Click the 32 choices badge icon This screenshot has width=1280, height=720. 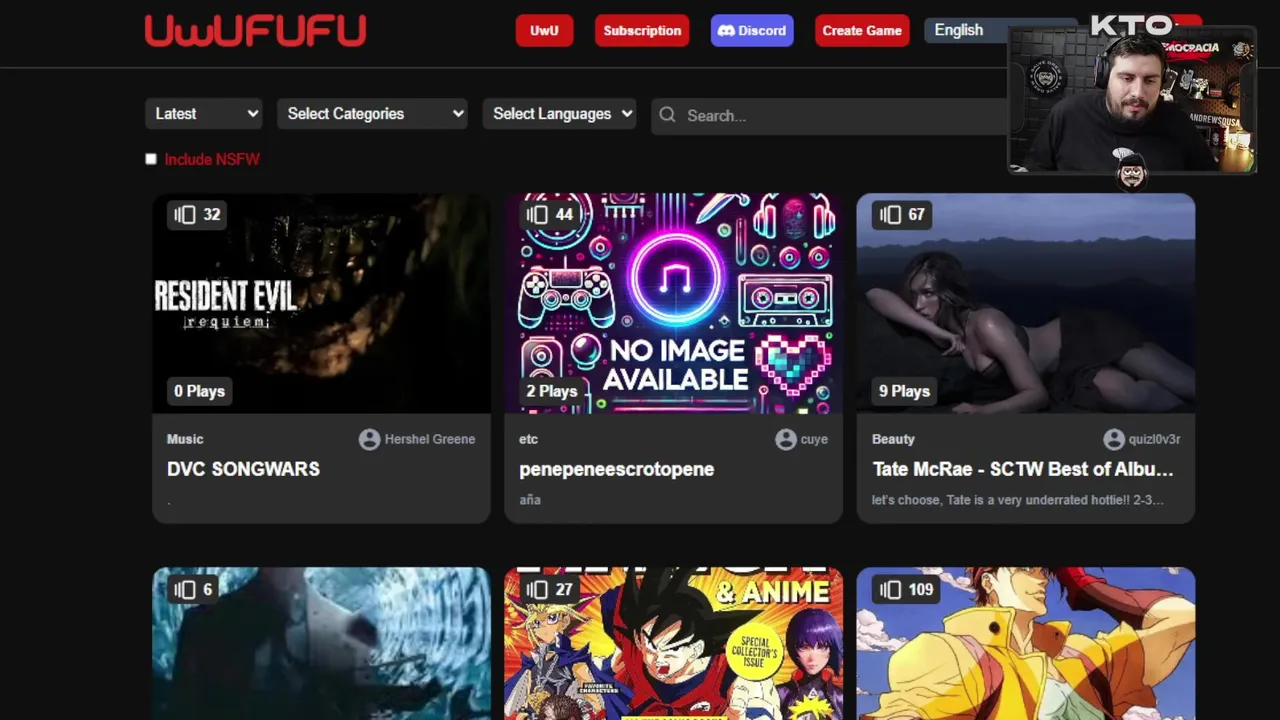(x=183, y=214)
